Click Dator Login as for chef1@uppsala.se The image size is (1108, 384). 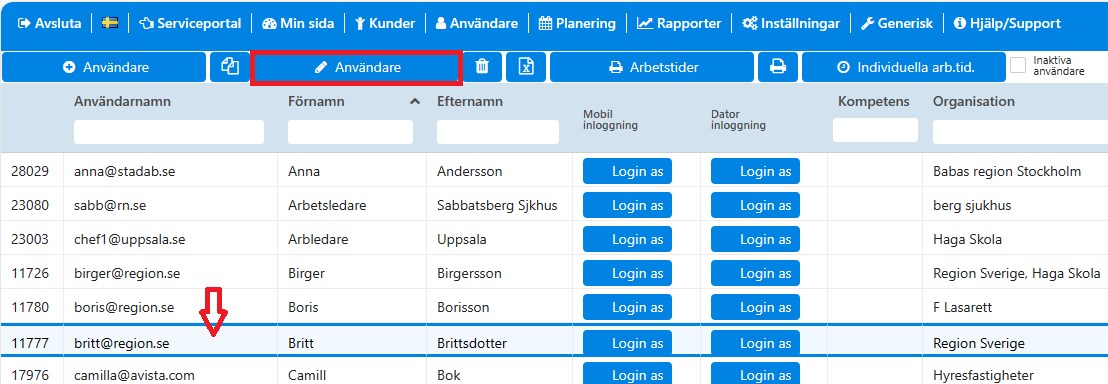(x=755, y=240)
